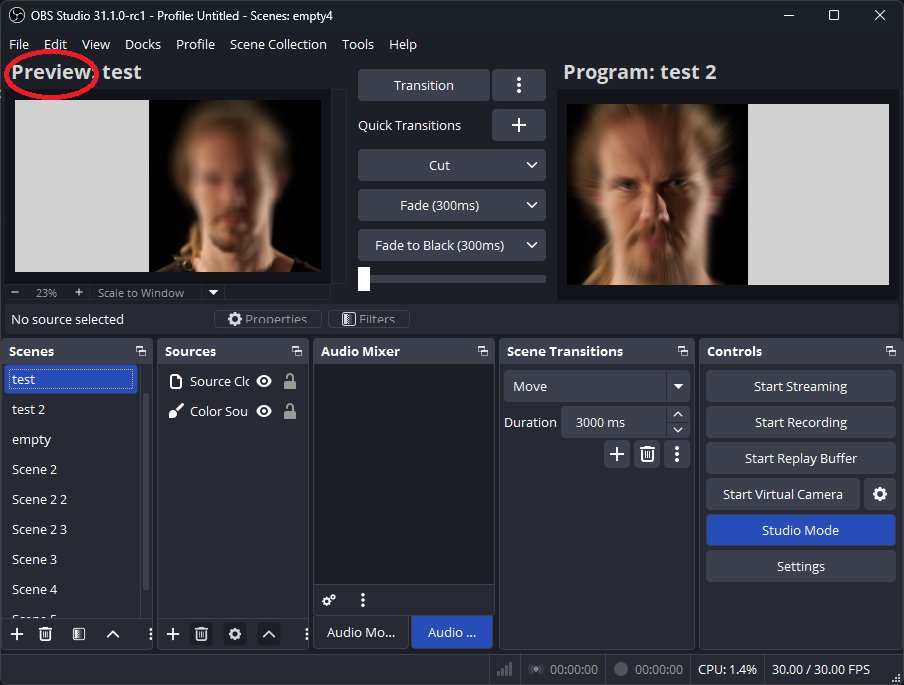
Task: Expand Fade to Black (300ms) dropdown
Action: coord(532,245)
